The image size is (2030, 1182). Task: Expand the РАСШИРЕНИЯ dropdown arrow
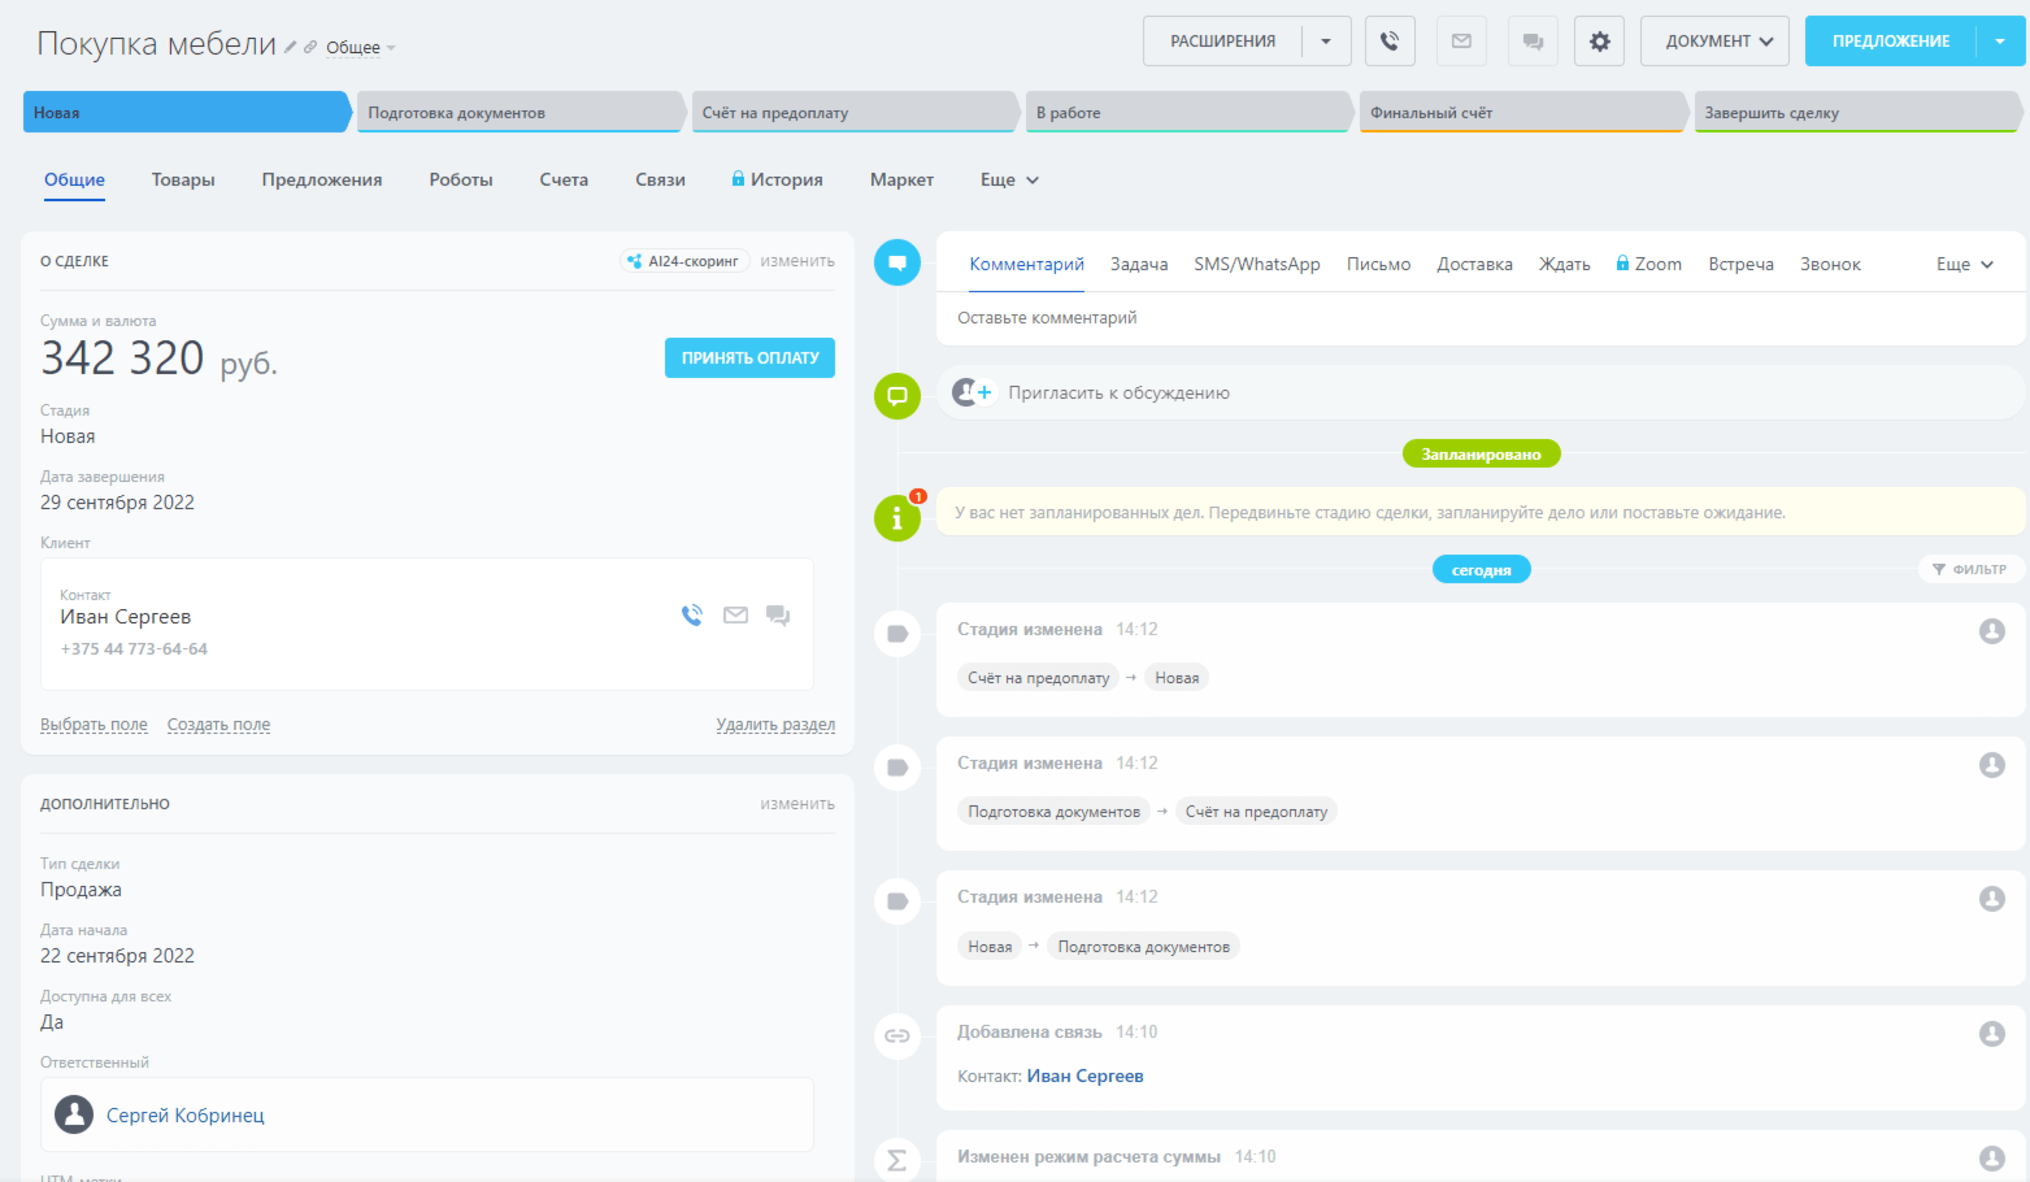1326,41
